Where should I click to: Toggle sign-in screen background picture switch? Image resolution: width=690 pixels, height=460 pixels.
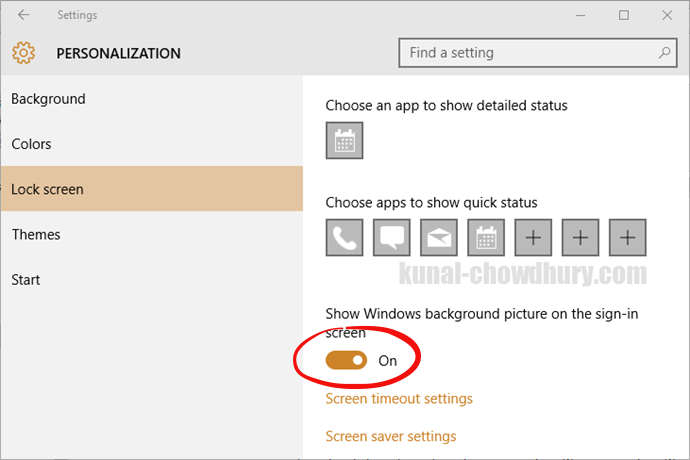point(346,360)
